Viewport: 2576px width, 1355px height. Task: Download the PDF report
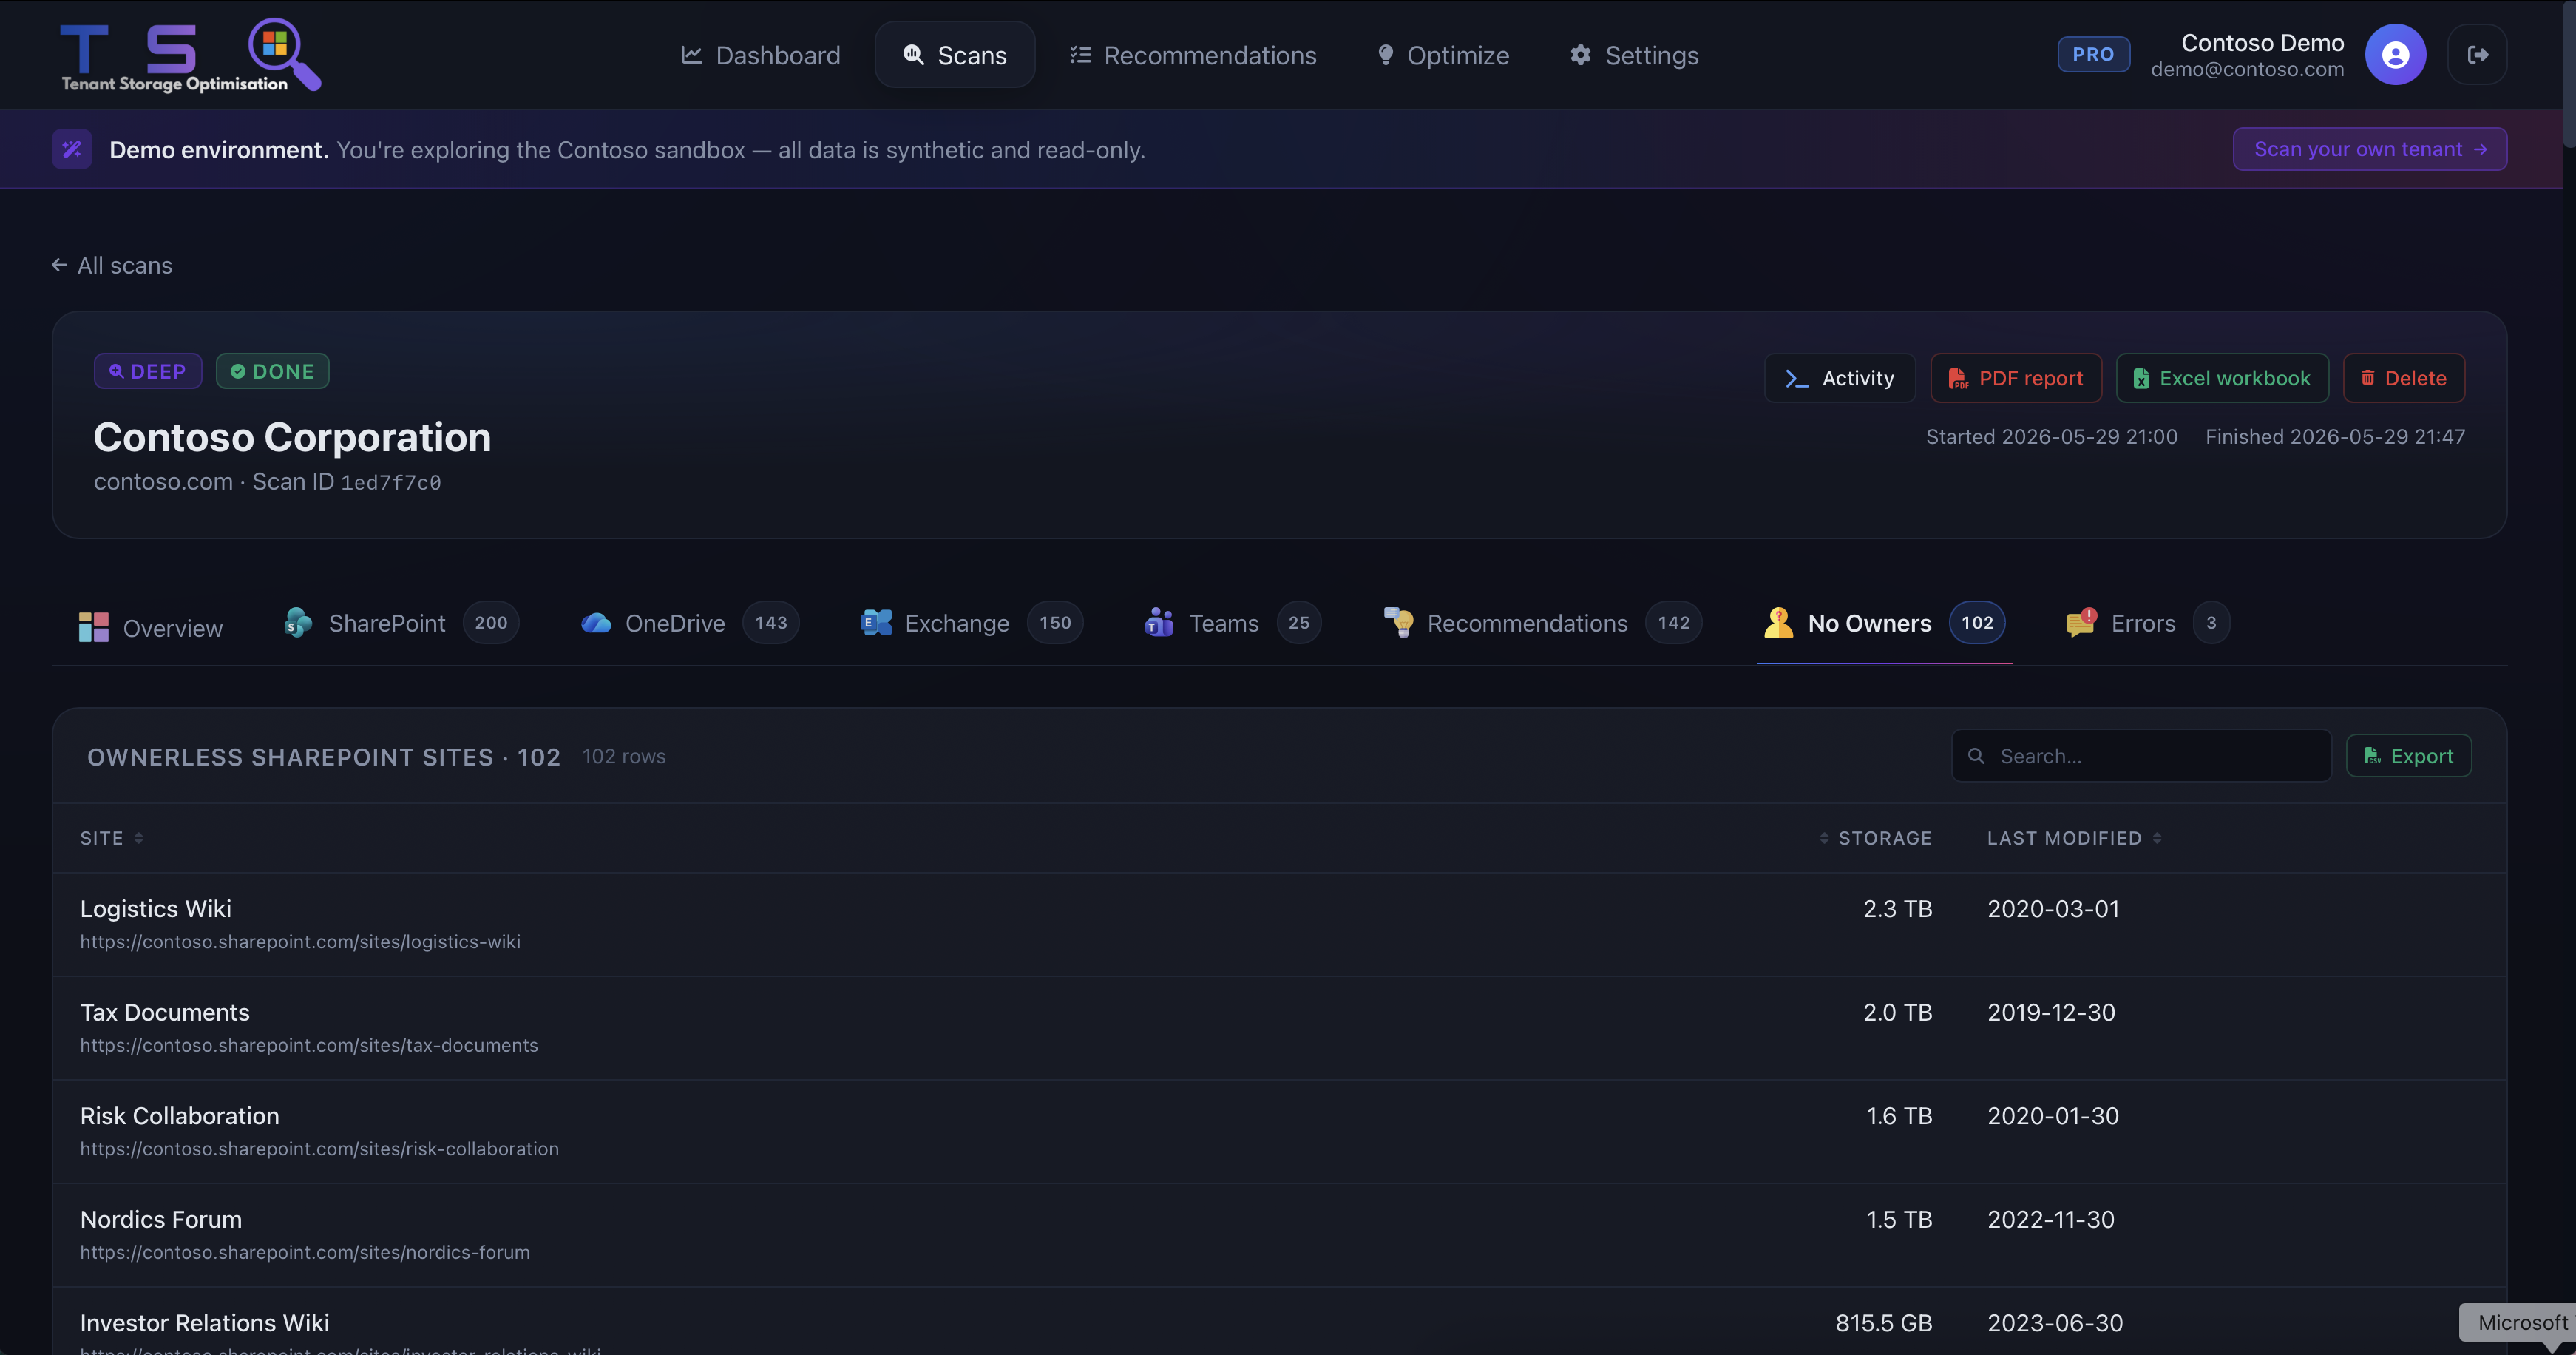pyautogui.click(x=2016, y=378)
